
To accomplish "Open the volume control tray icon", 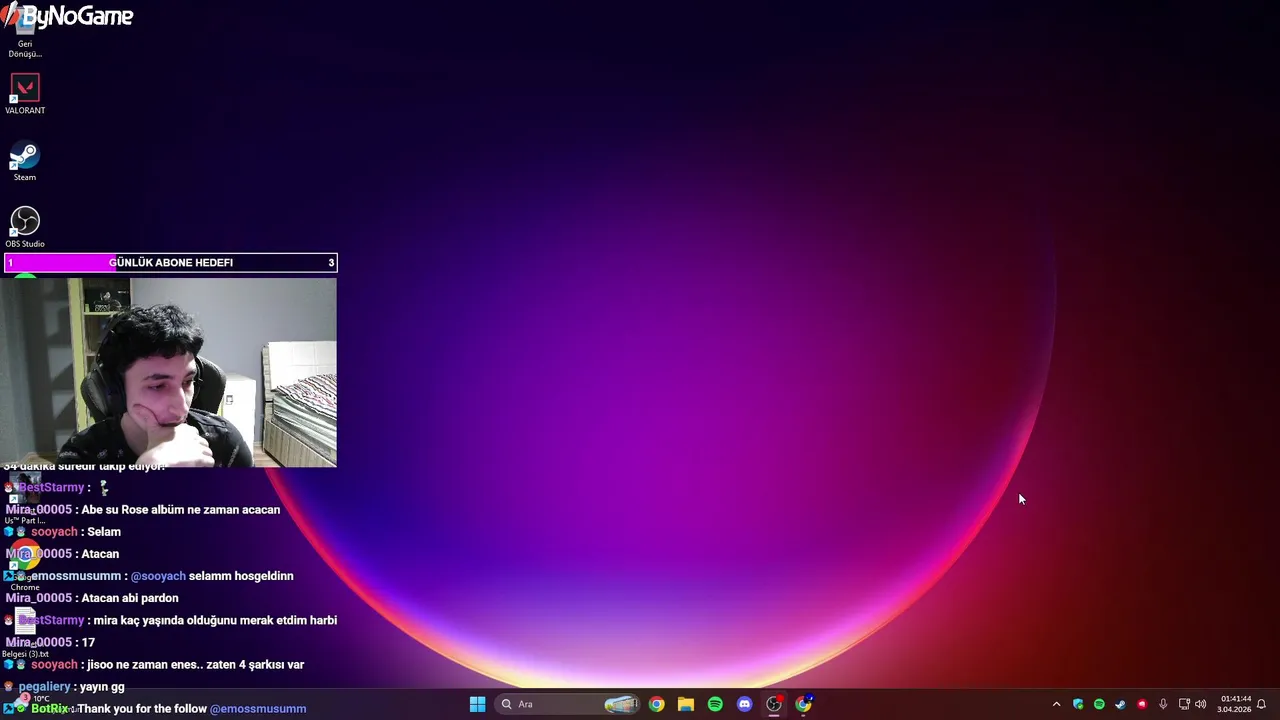I will (1201, 704).
